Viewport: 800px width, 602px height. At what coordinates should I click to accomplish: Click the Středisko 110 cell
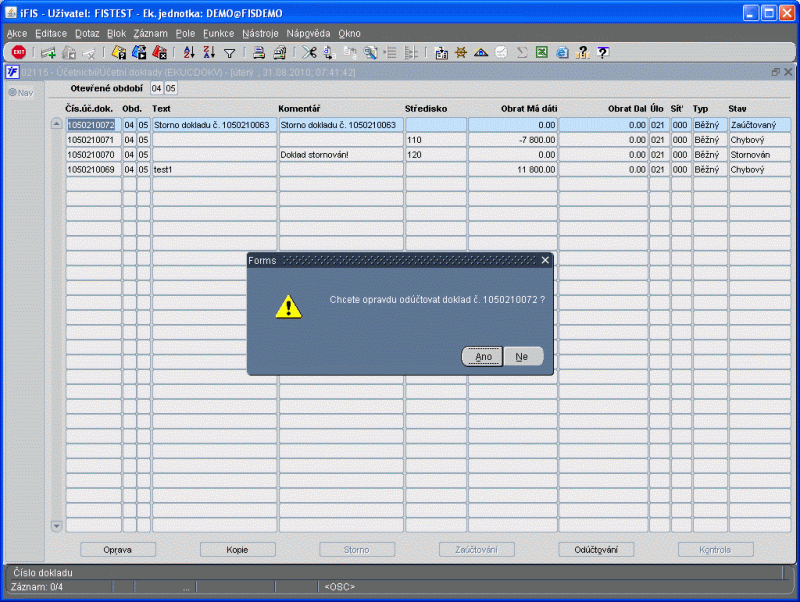click(x=436, y=140)
